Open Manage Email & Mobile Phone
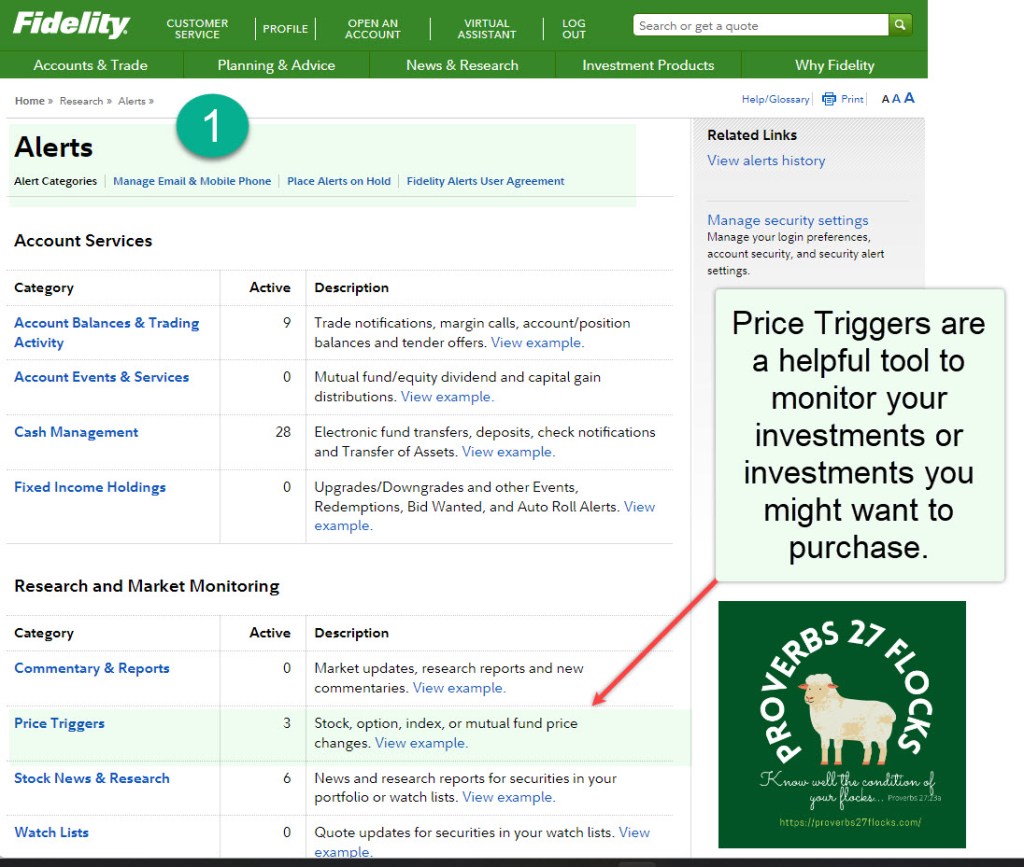This screenshot has width=1024, height=867. [192, 181]
